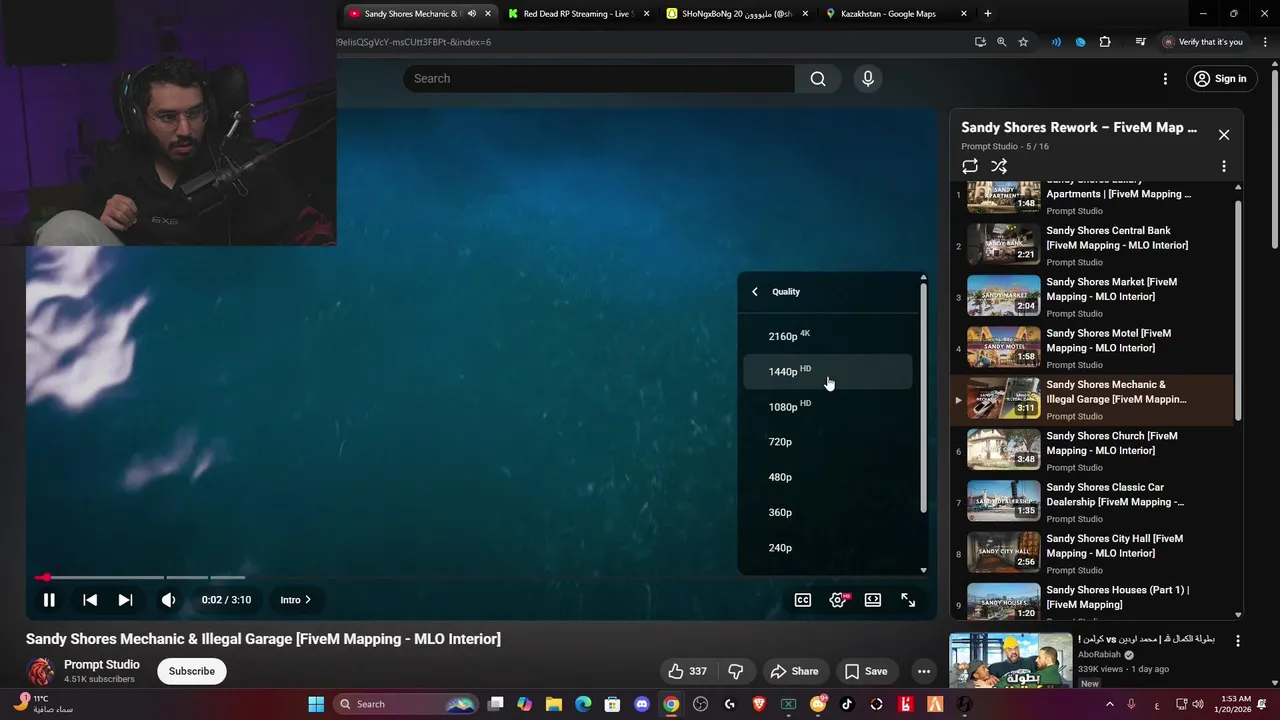Set quality to 480p
Viewport: 1280px width, 720px height.
click(x=828, y=477)
